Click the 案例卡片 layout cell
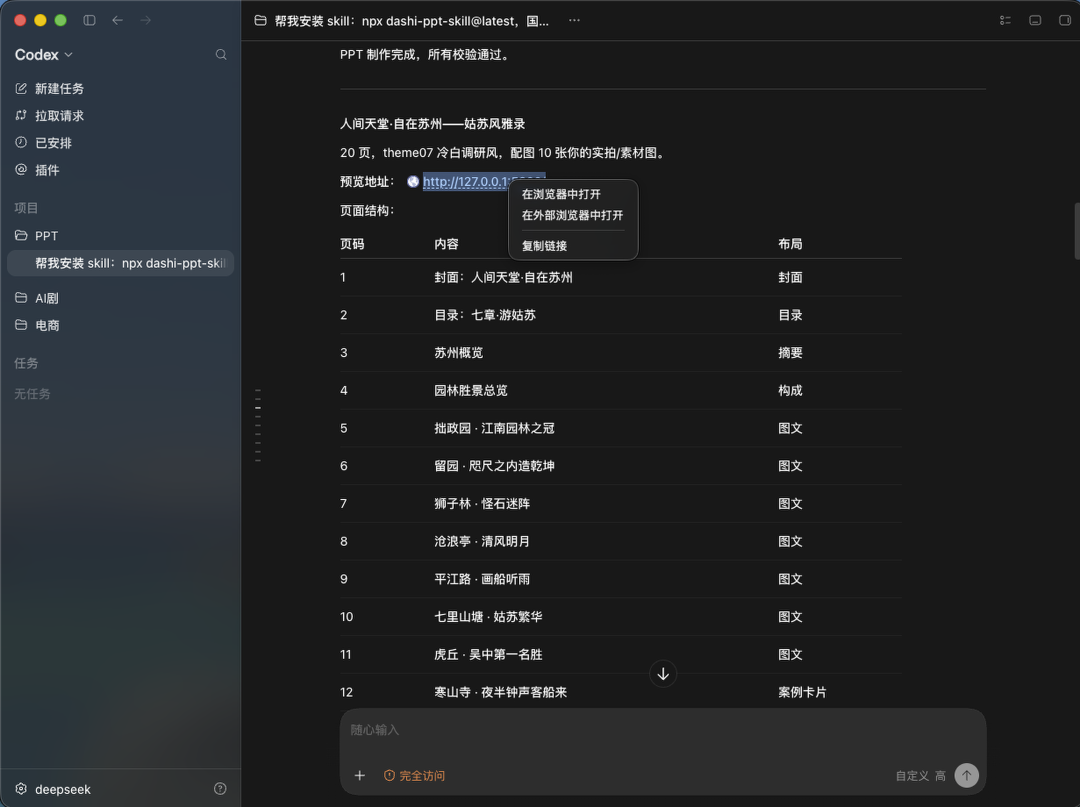 pos(802,693)
